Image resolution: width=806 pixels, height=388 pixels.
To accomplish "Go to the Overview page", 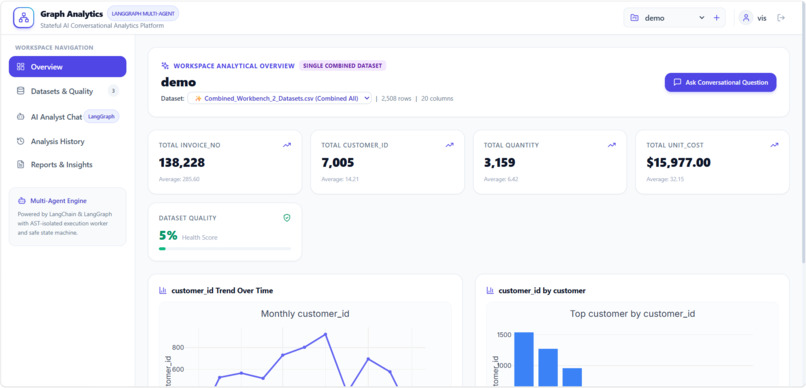I will [67, 67].
